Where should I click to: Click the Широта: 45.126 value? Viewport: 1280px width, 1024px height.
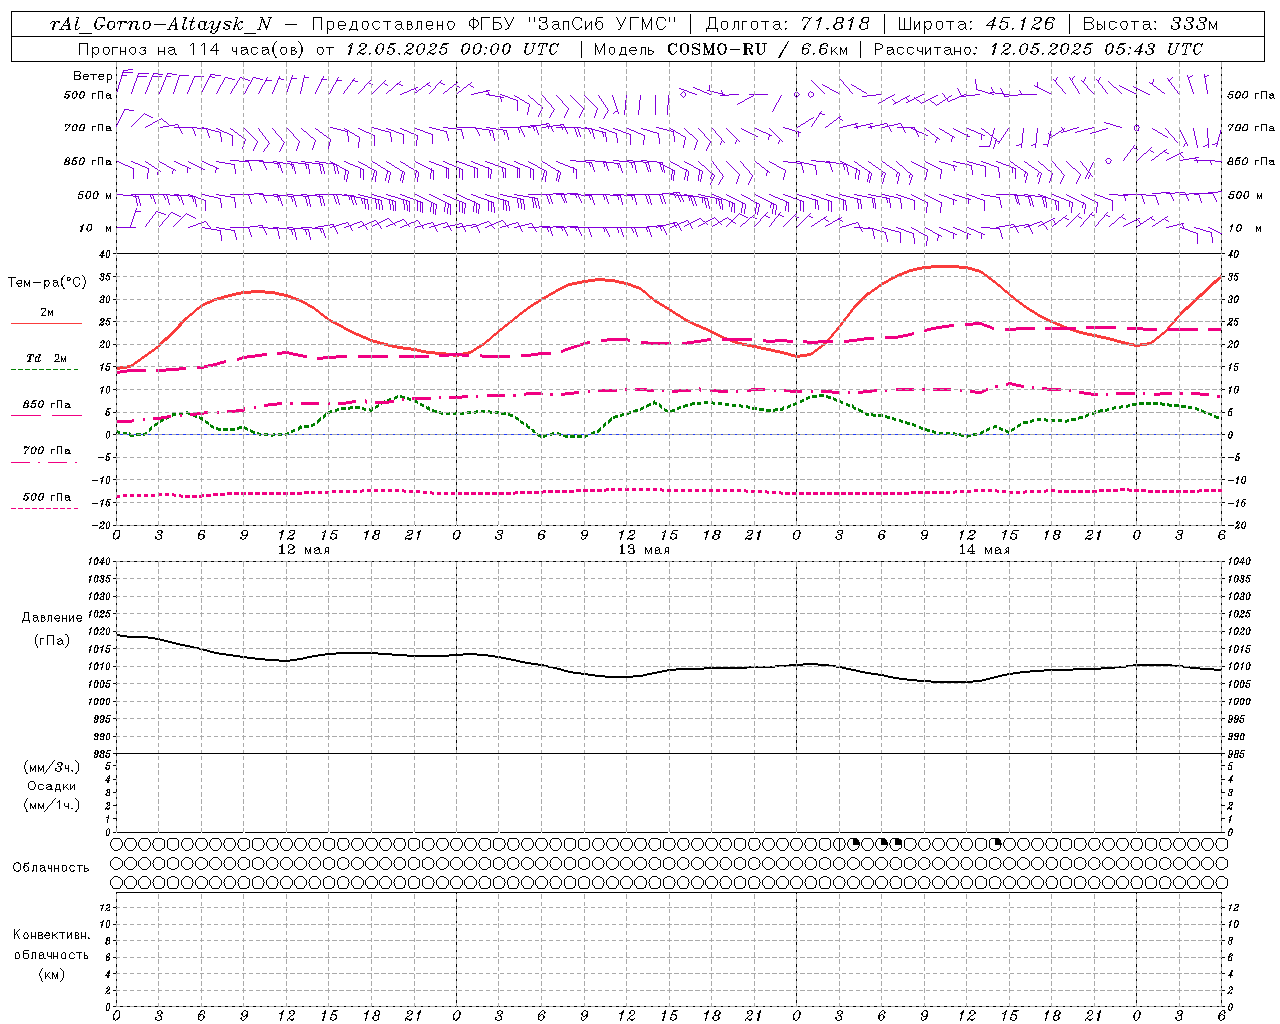[976, 25]
